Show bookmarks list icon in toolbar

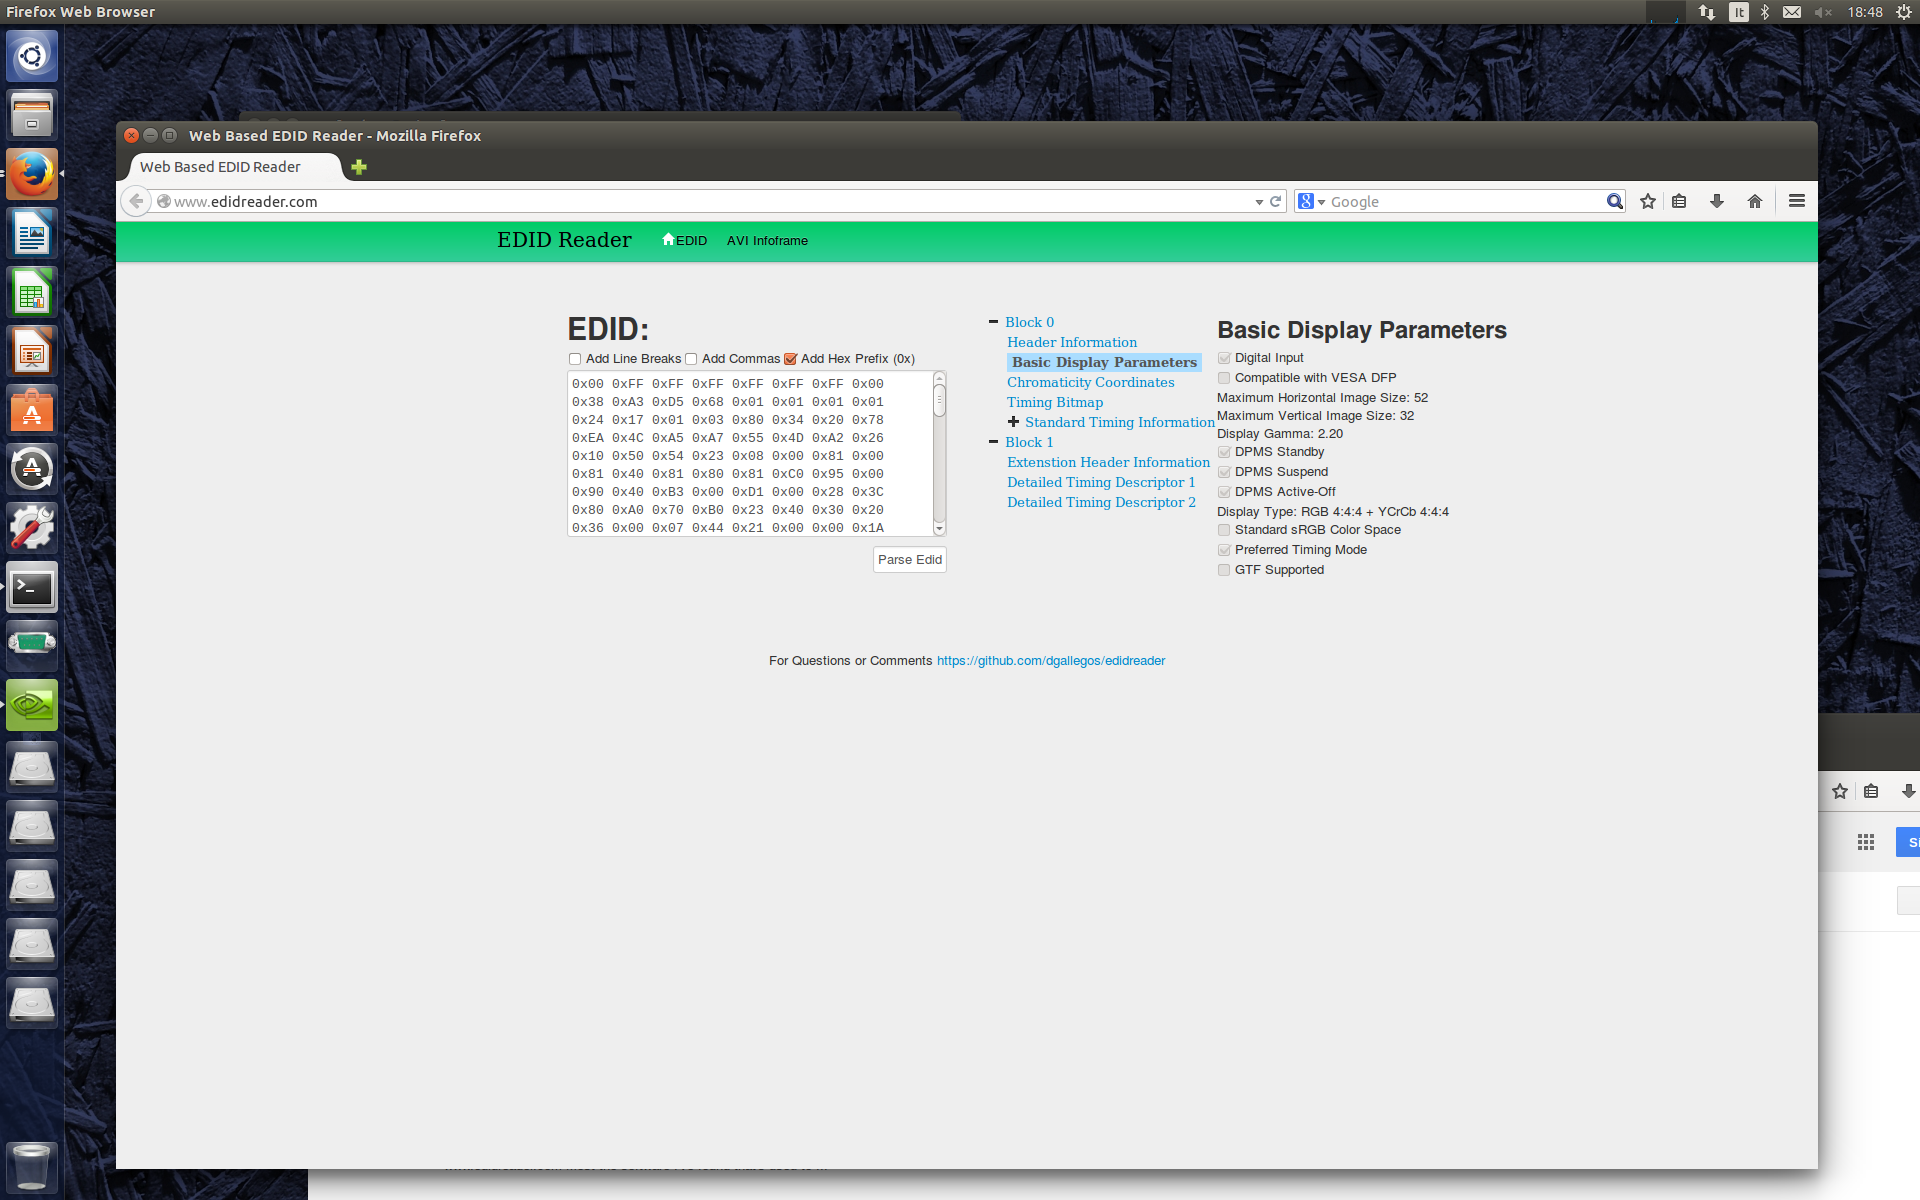pos(1679,201)
